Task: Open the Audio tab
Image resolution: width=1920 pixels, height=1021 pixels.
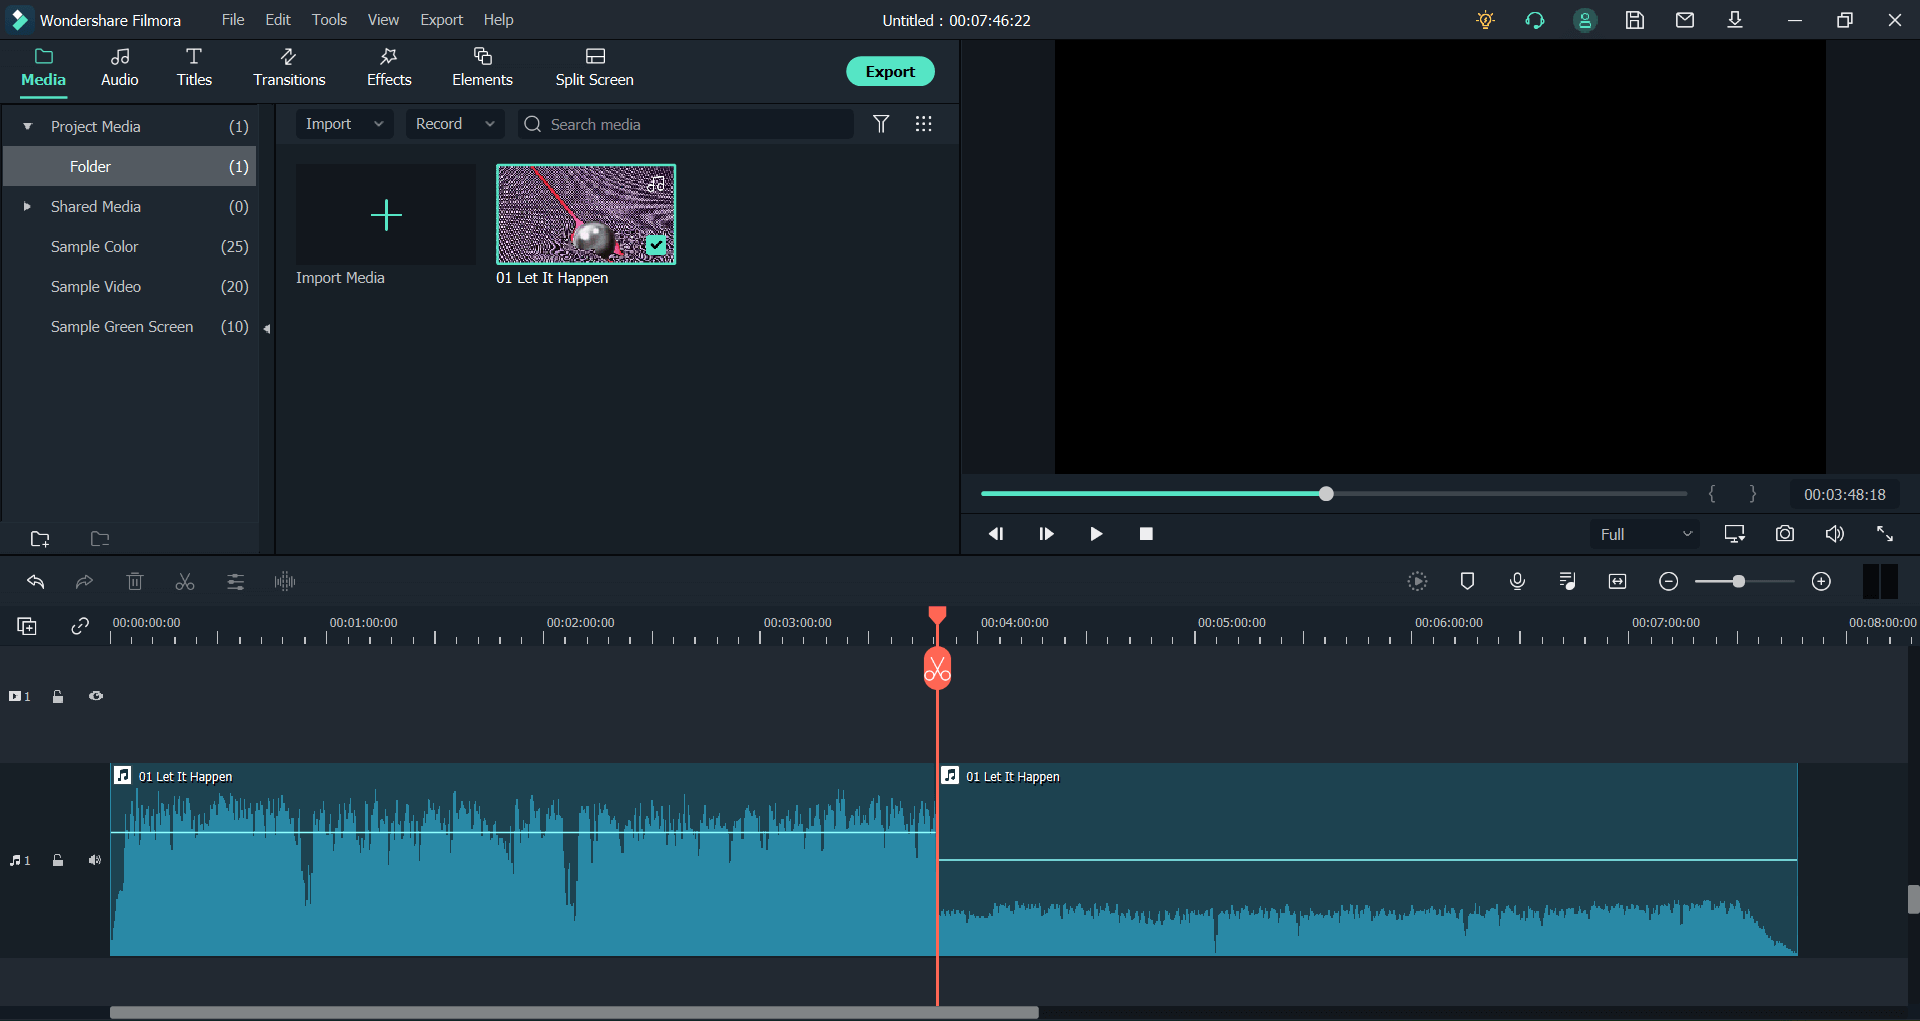Action: click(x=120, y=68)
